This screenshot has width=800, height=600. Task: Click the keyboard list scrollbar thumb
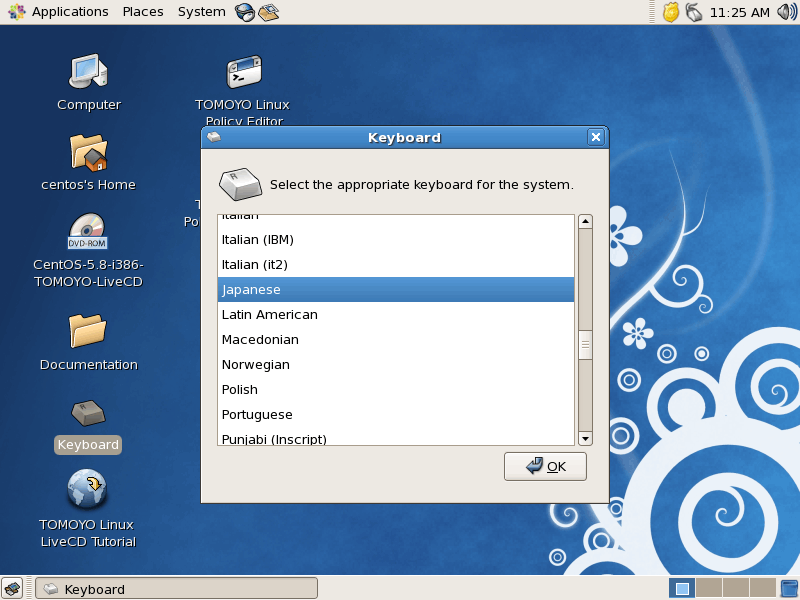tap(585, 345)
